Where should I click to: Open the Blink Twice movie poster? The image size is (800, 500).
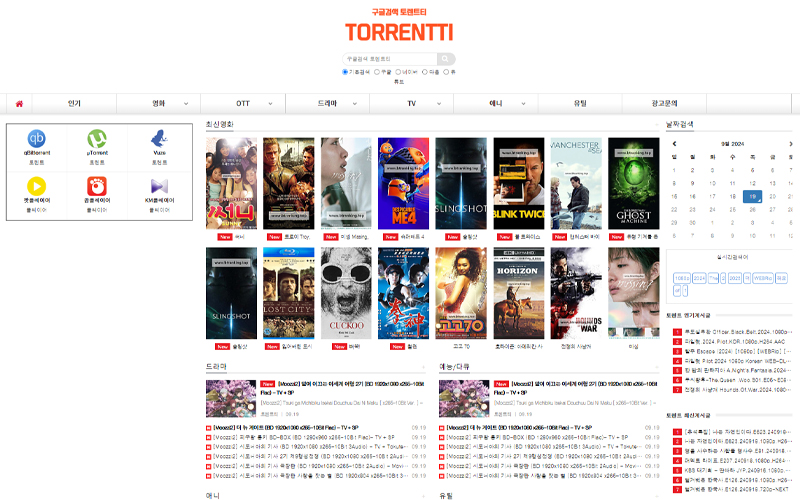(x=519, y=183)
